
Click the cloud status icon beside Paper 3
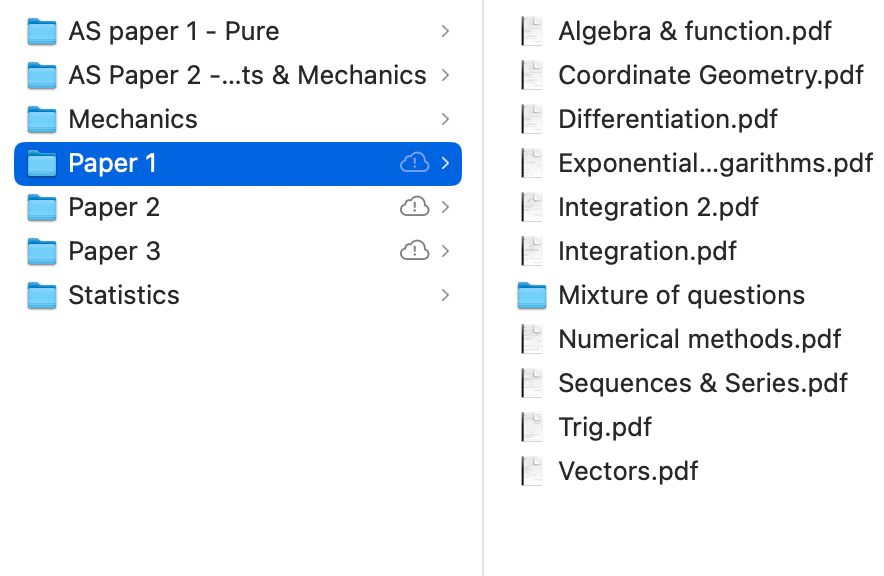pos(414,251)
